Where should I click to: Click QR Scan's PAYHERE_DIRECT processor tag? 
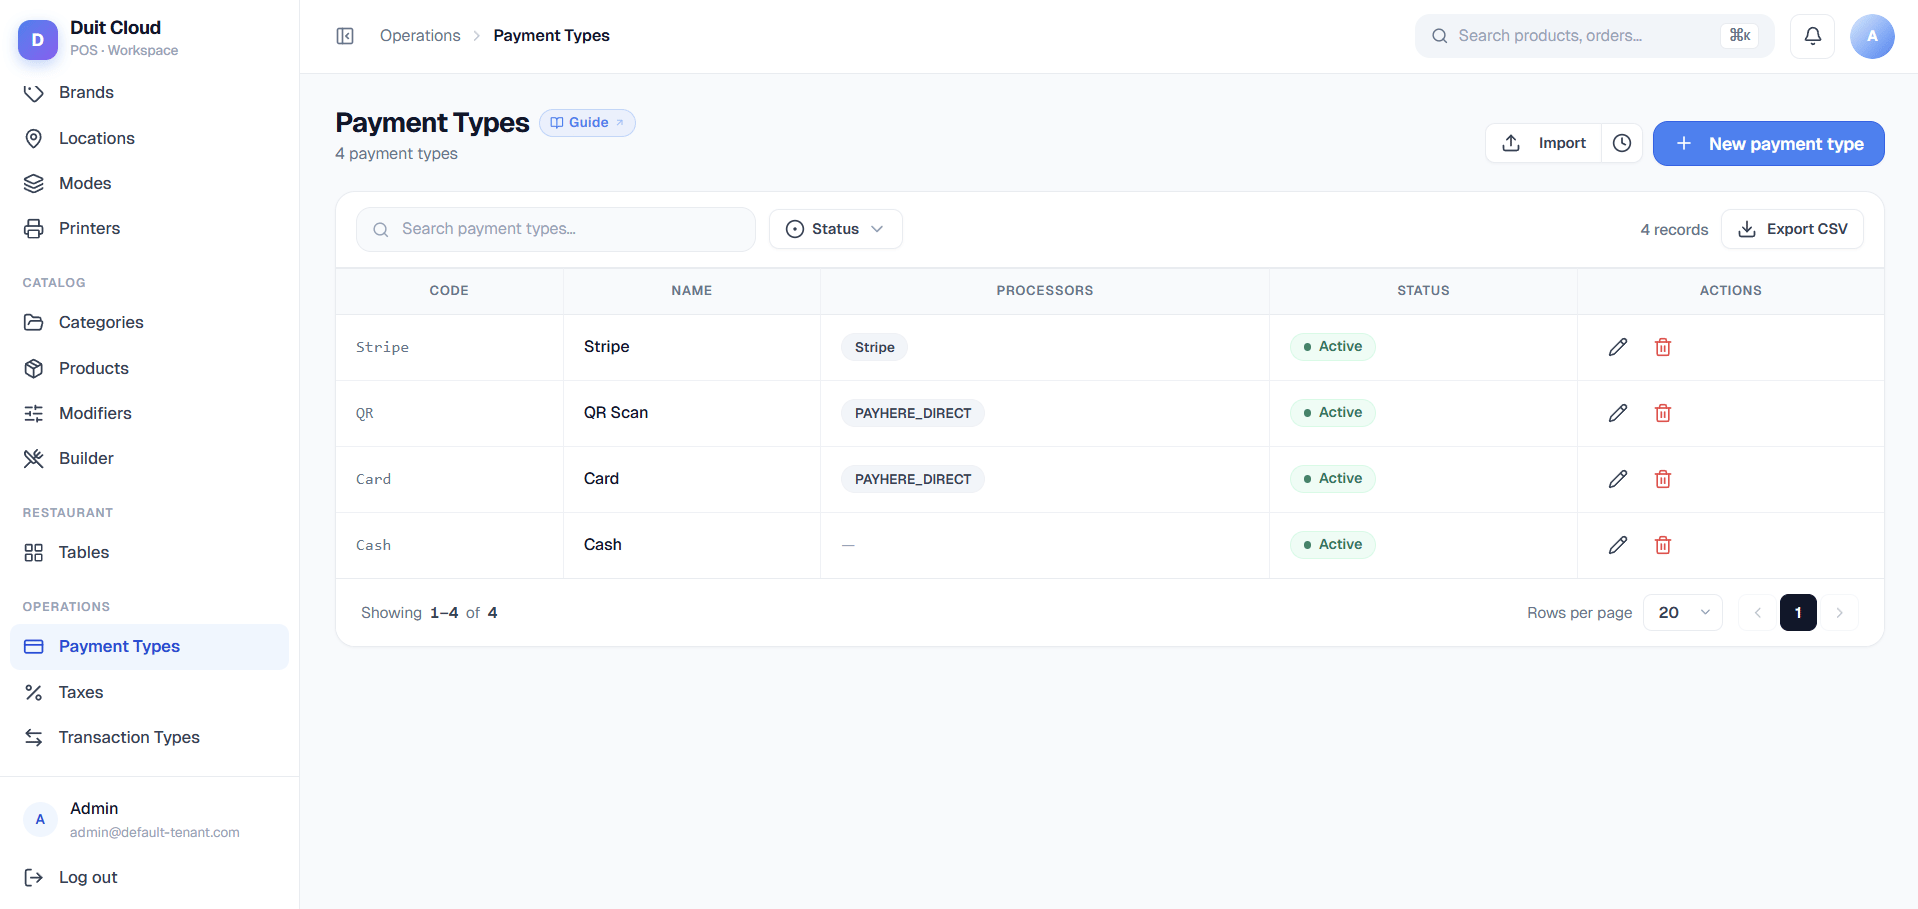(x=913, y=413)
